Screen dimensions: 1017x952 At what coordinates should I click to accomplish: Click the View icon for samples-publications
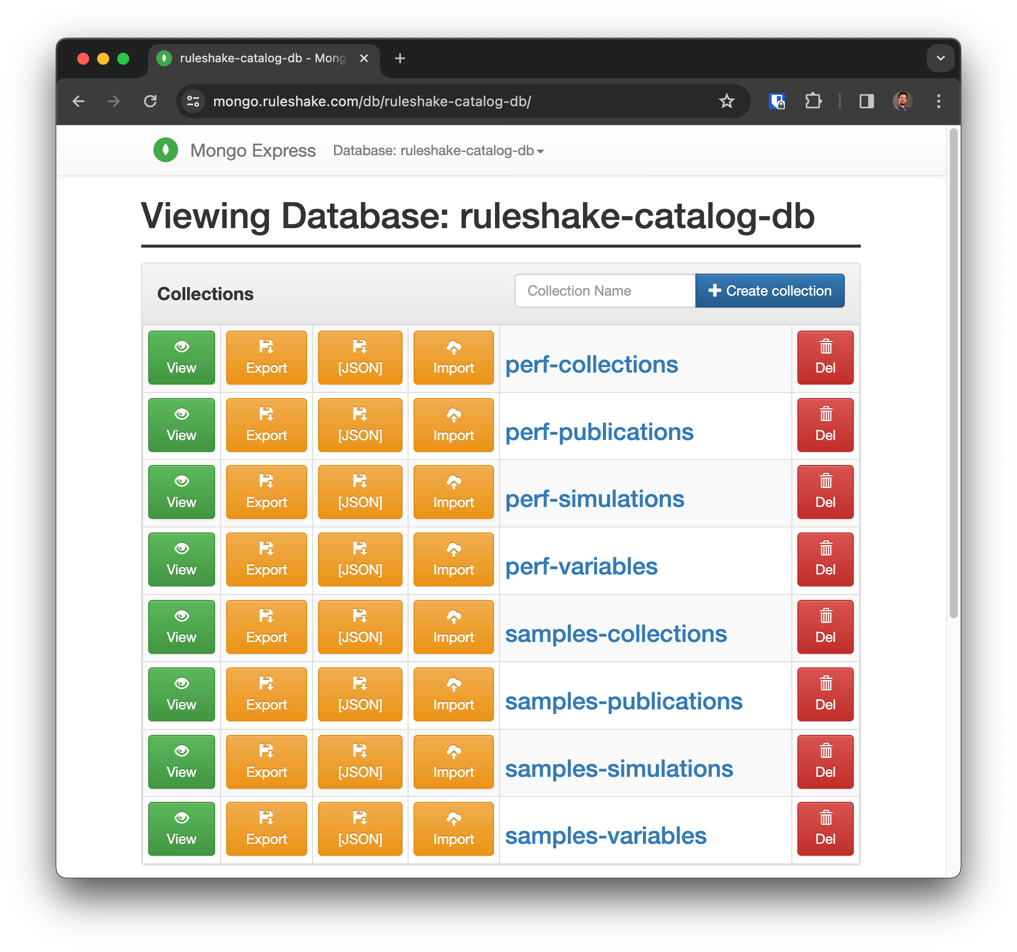(x=181, y=686)
